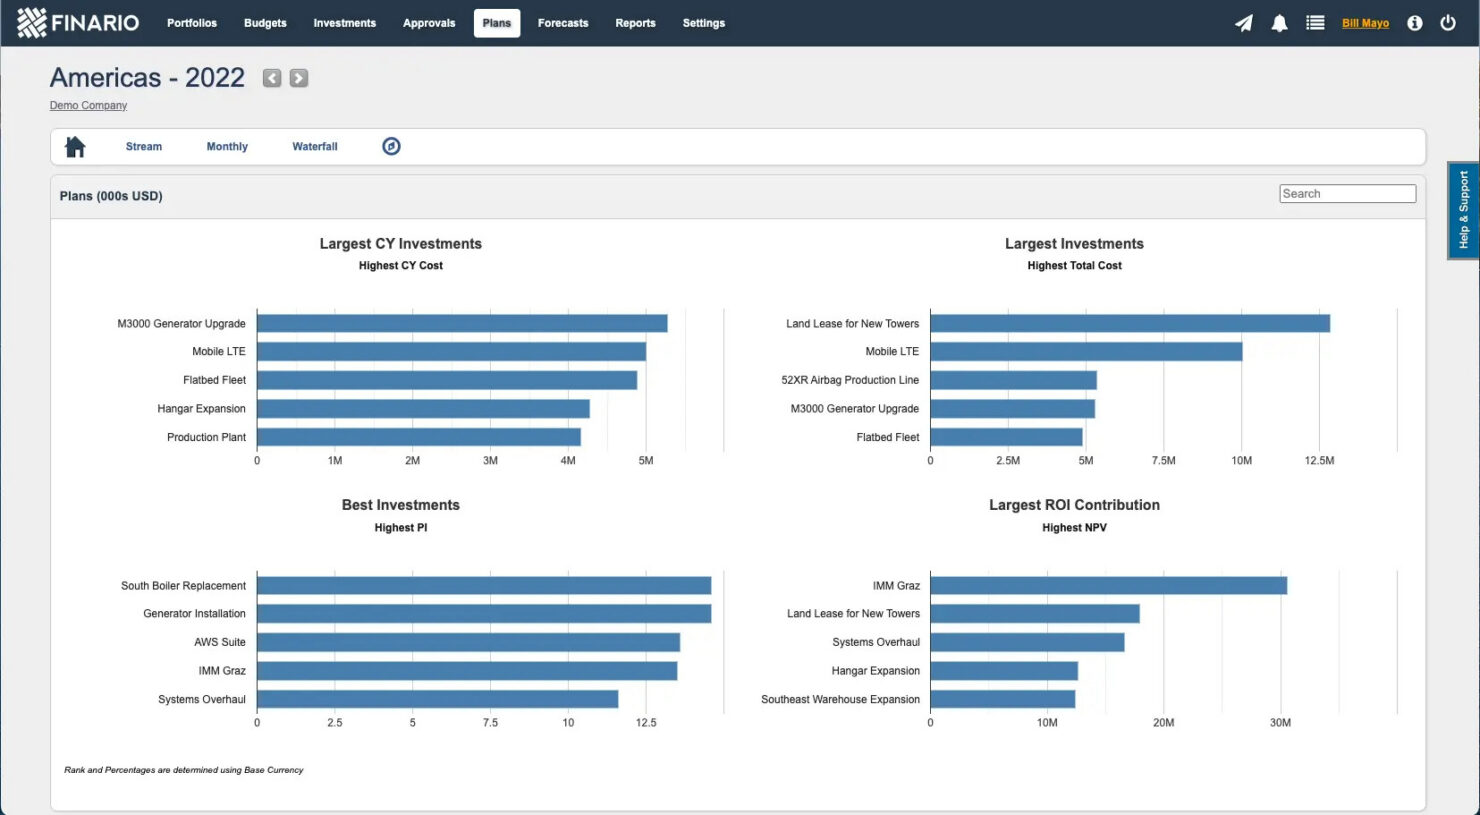Go to next plan arrow
This screenshot has height=815, width=1480.
point(299,78)
